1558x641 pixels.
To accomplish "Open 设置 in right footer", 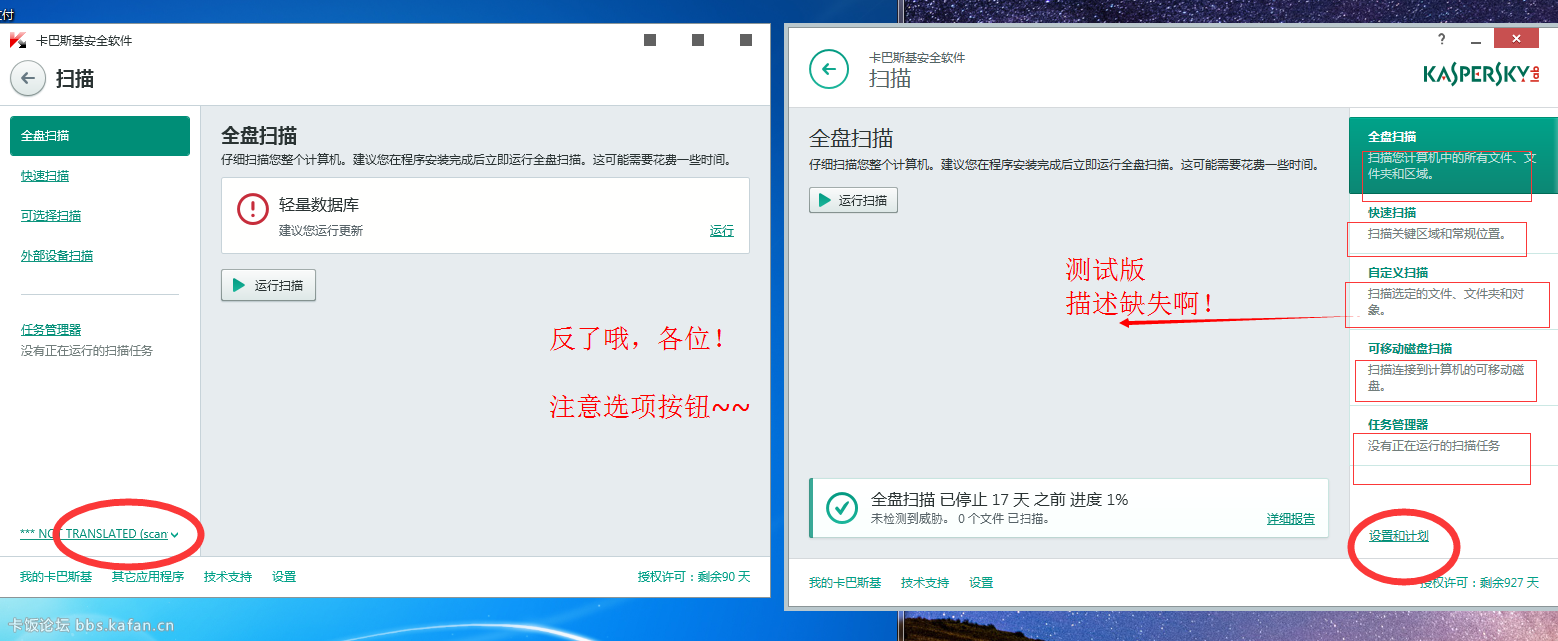I will tap(981, 583).
